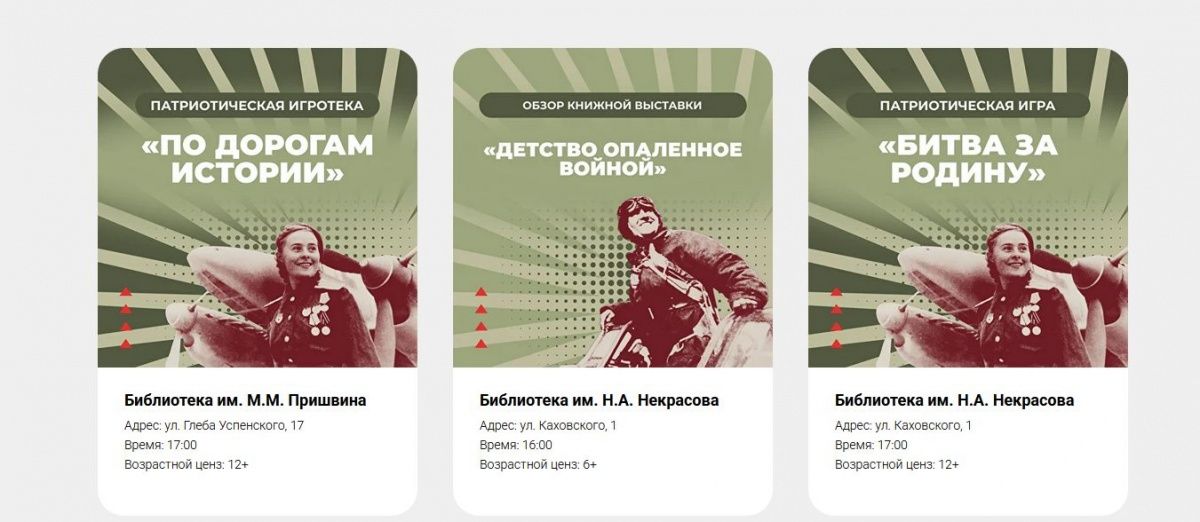Click the pilot photo on middle poster
Screen dimensions: 1200x522
680,283
